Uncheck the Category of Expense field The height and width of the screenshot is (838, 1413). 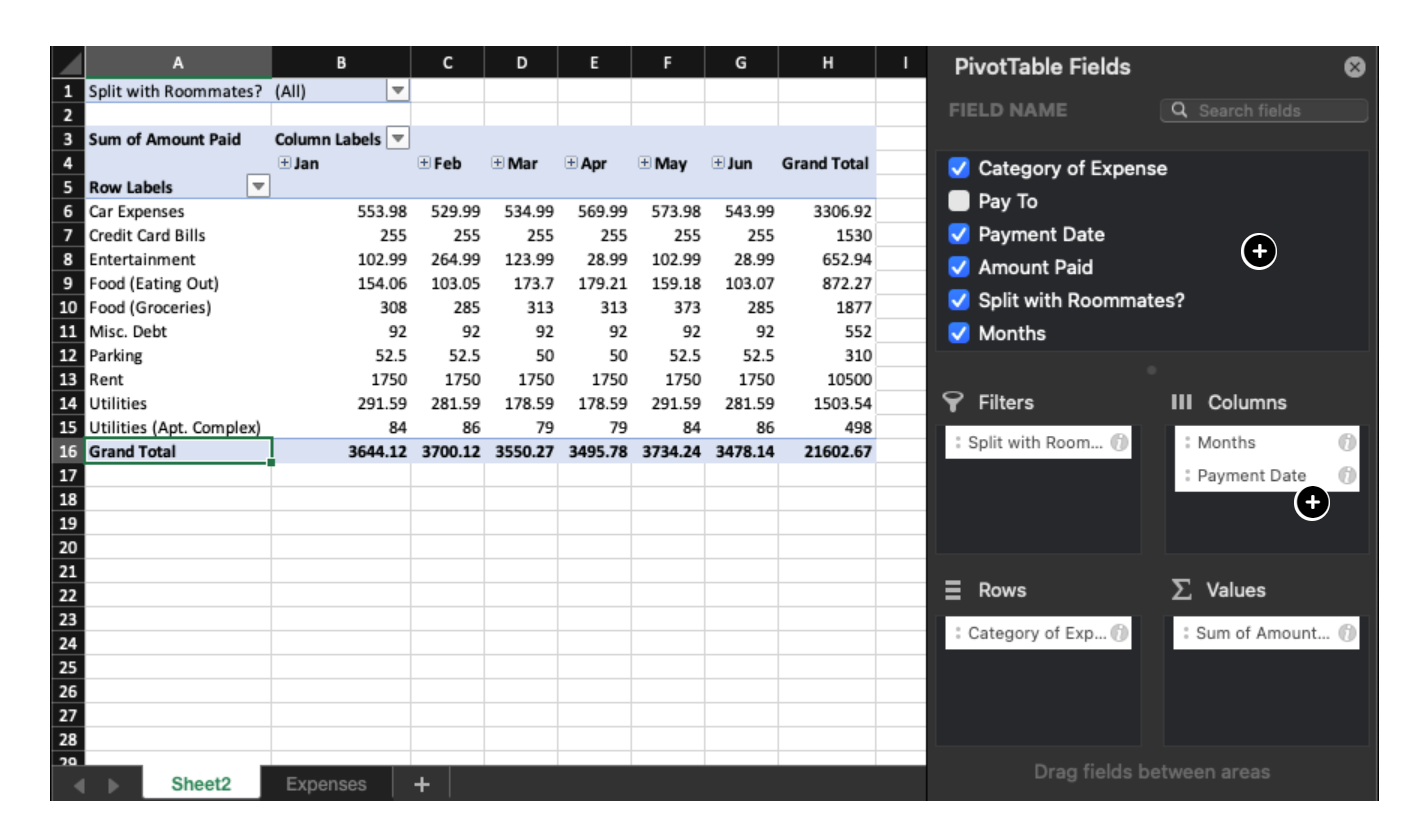coord(959,168)
